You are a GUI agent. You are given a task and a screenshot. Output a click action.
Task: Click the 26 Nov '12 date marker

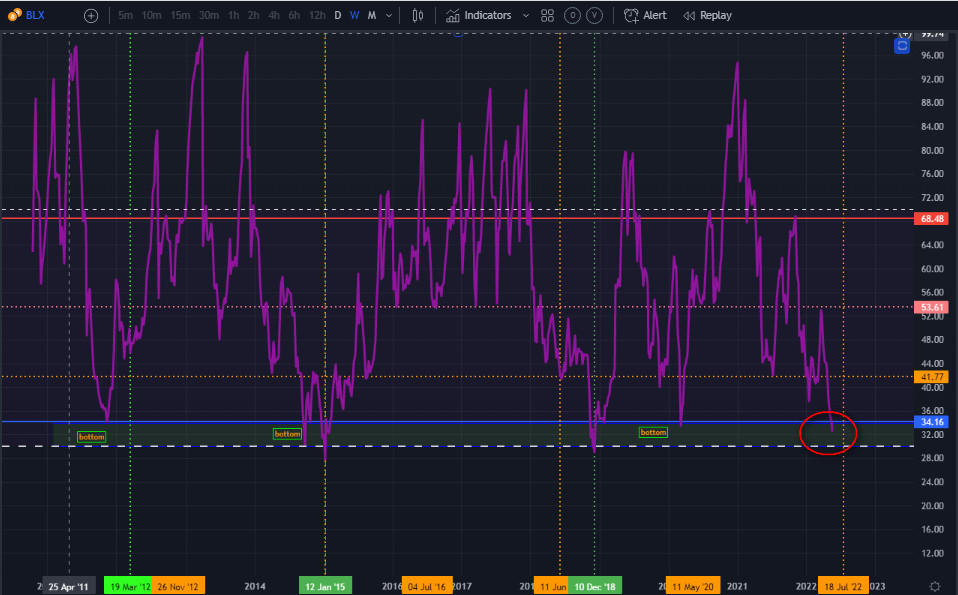[178, 586]
